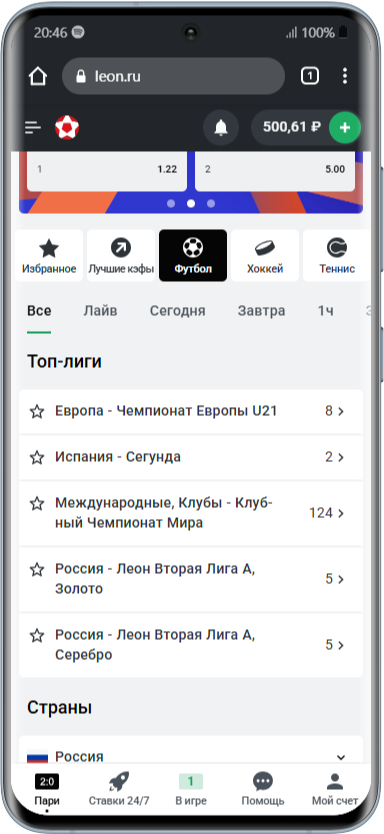Go to browser home icon
The width and height of the screenshot is (384, 834).
click(38, 76)
